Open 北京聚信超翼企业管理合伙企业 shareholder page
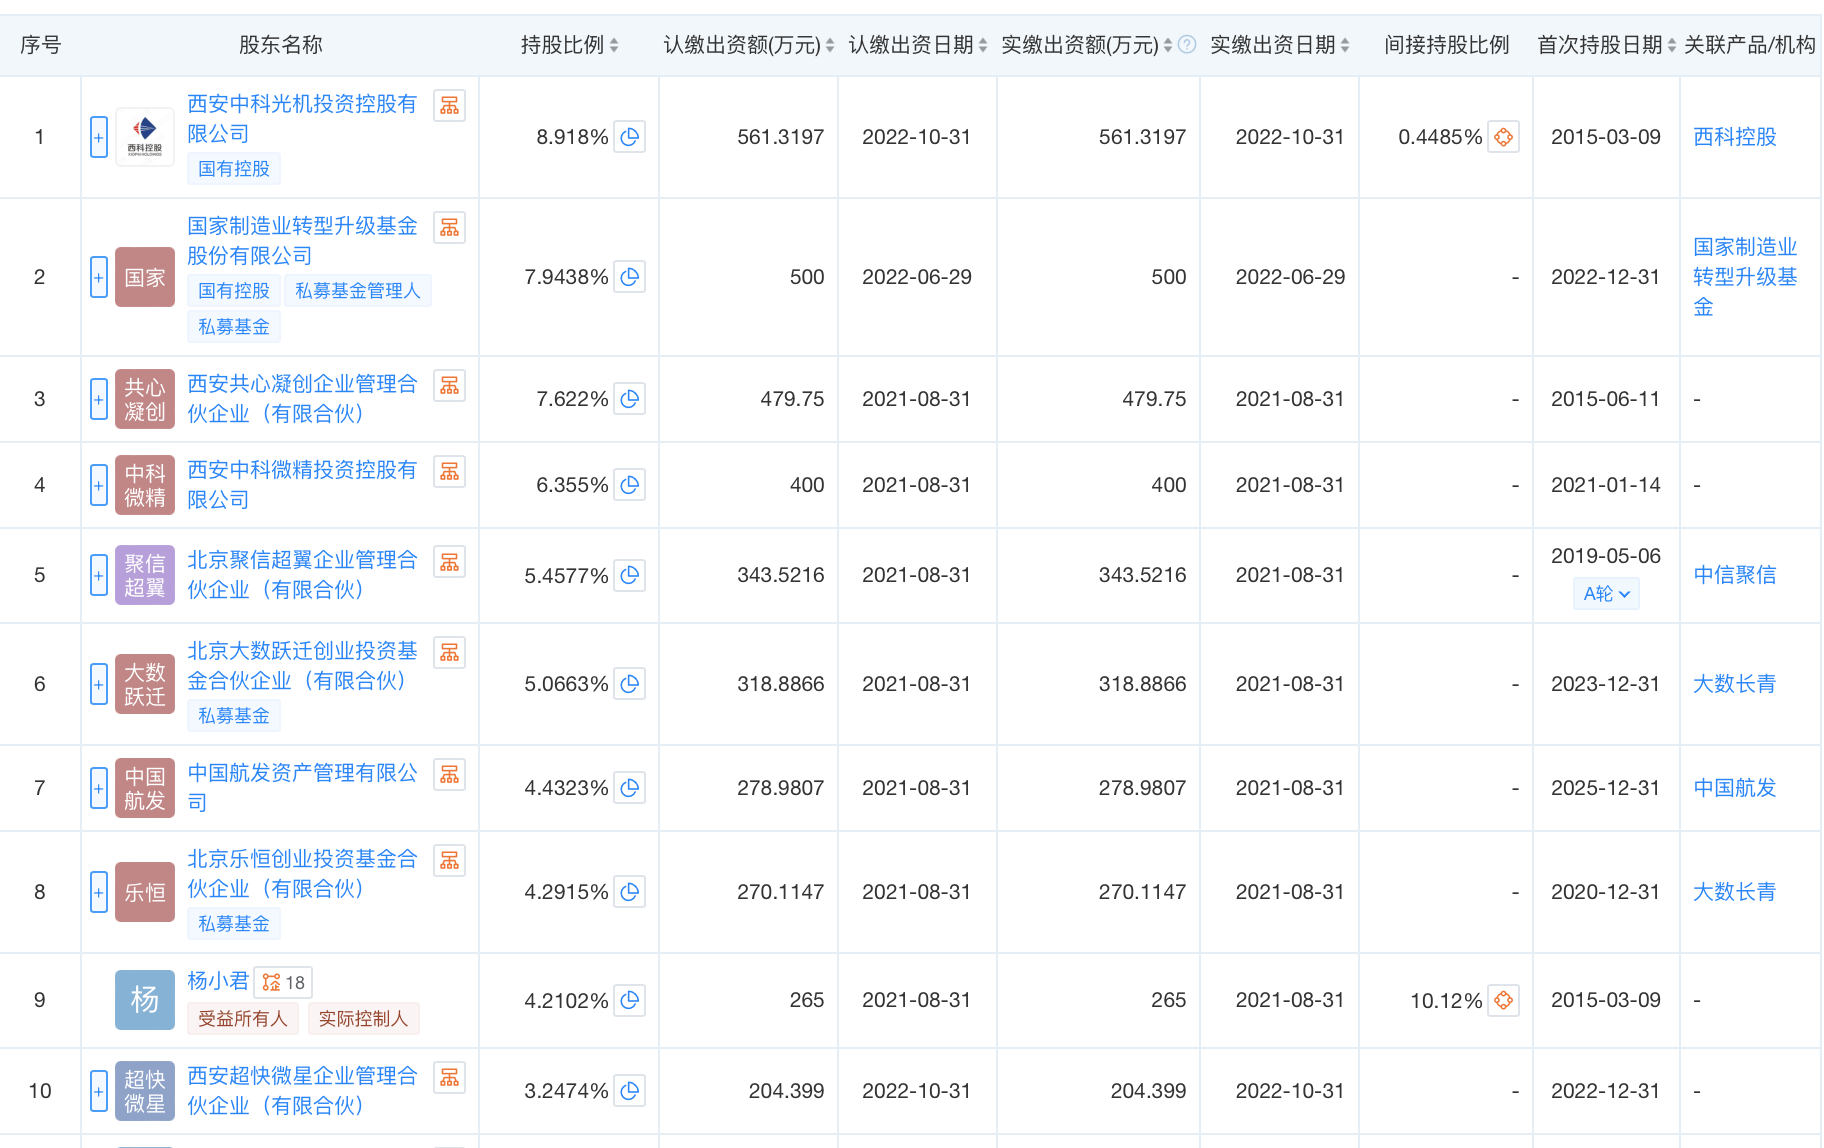The height and width of the screenshot is (1148, 1824). (x=302, y=575)
